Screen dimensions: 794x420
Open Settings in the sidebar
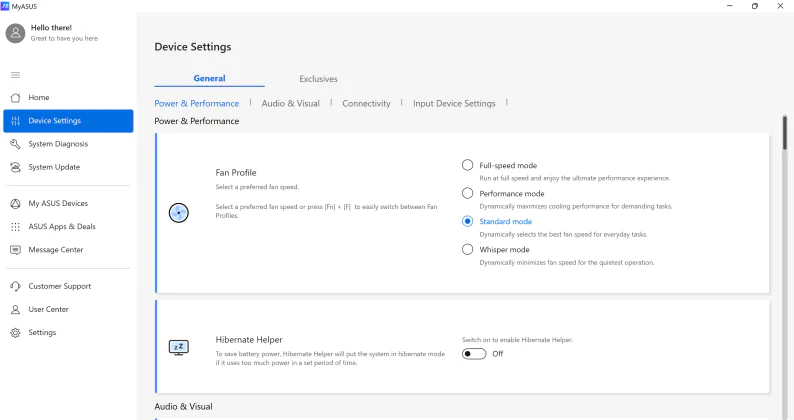(68, 332)
